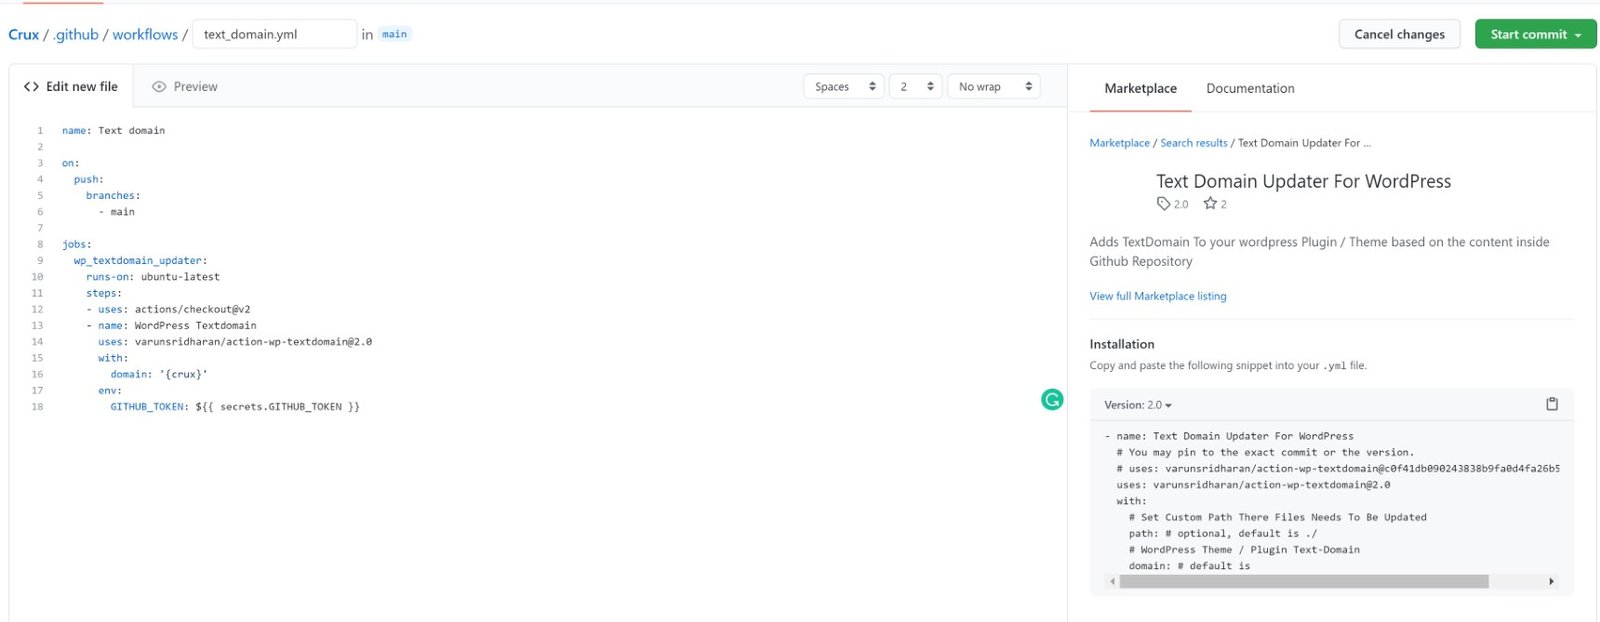Go to the Crux repository link
The height and width of the screenshot is (622, 1600).
pyautogui.click(x=24, y=34)
